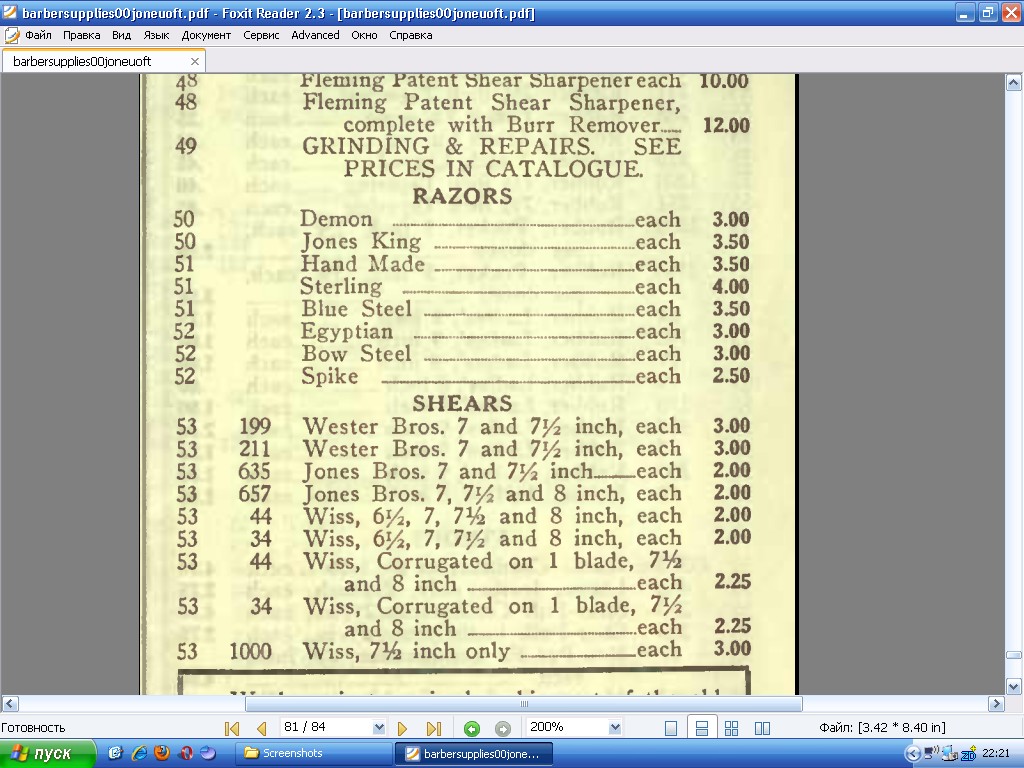Open the Файл menu
This screenshot has height=768, width=1024.
coord(38,35)
